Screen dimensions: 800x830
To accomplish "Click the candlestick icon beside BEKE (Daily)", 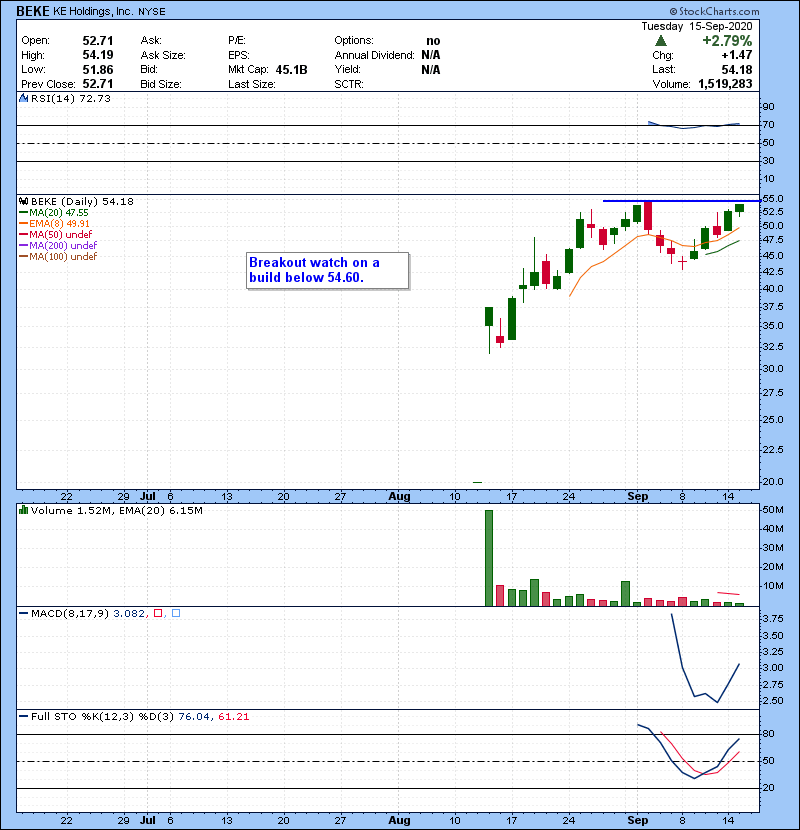I will [22, 202].
